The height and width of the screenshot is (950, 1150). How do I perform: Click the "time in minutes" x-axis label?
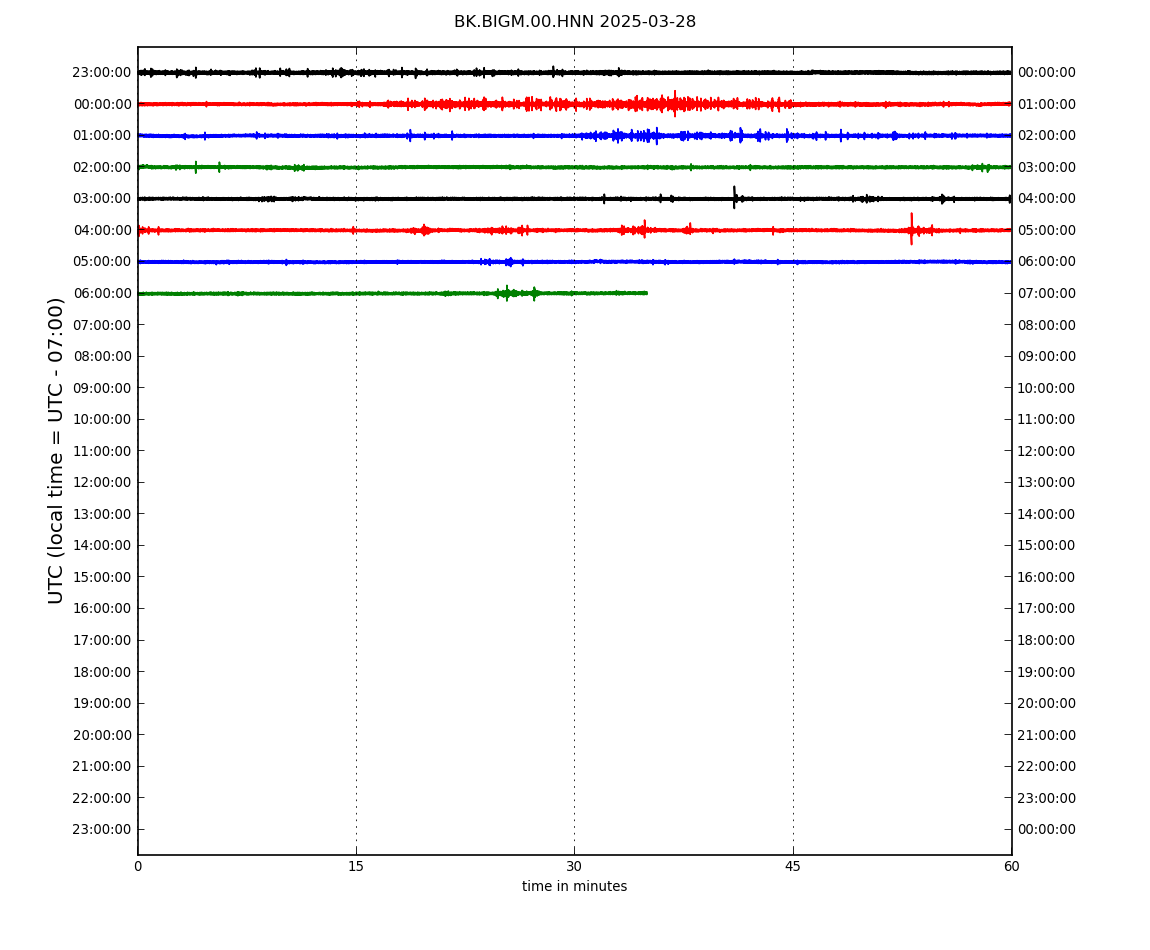(574, 886)
